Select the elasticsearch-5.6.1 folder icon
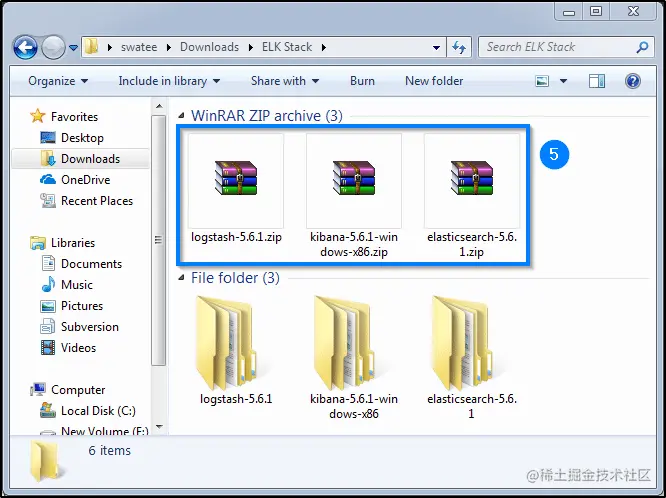The image size is (666, 498). click(x=463, y=343)
